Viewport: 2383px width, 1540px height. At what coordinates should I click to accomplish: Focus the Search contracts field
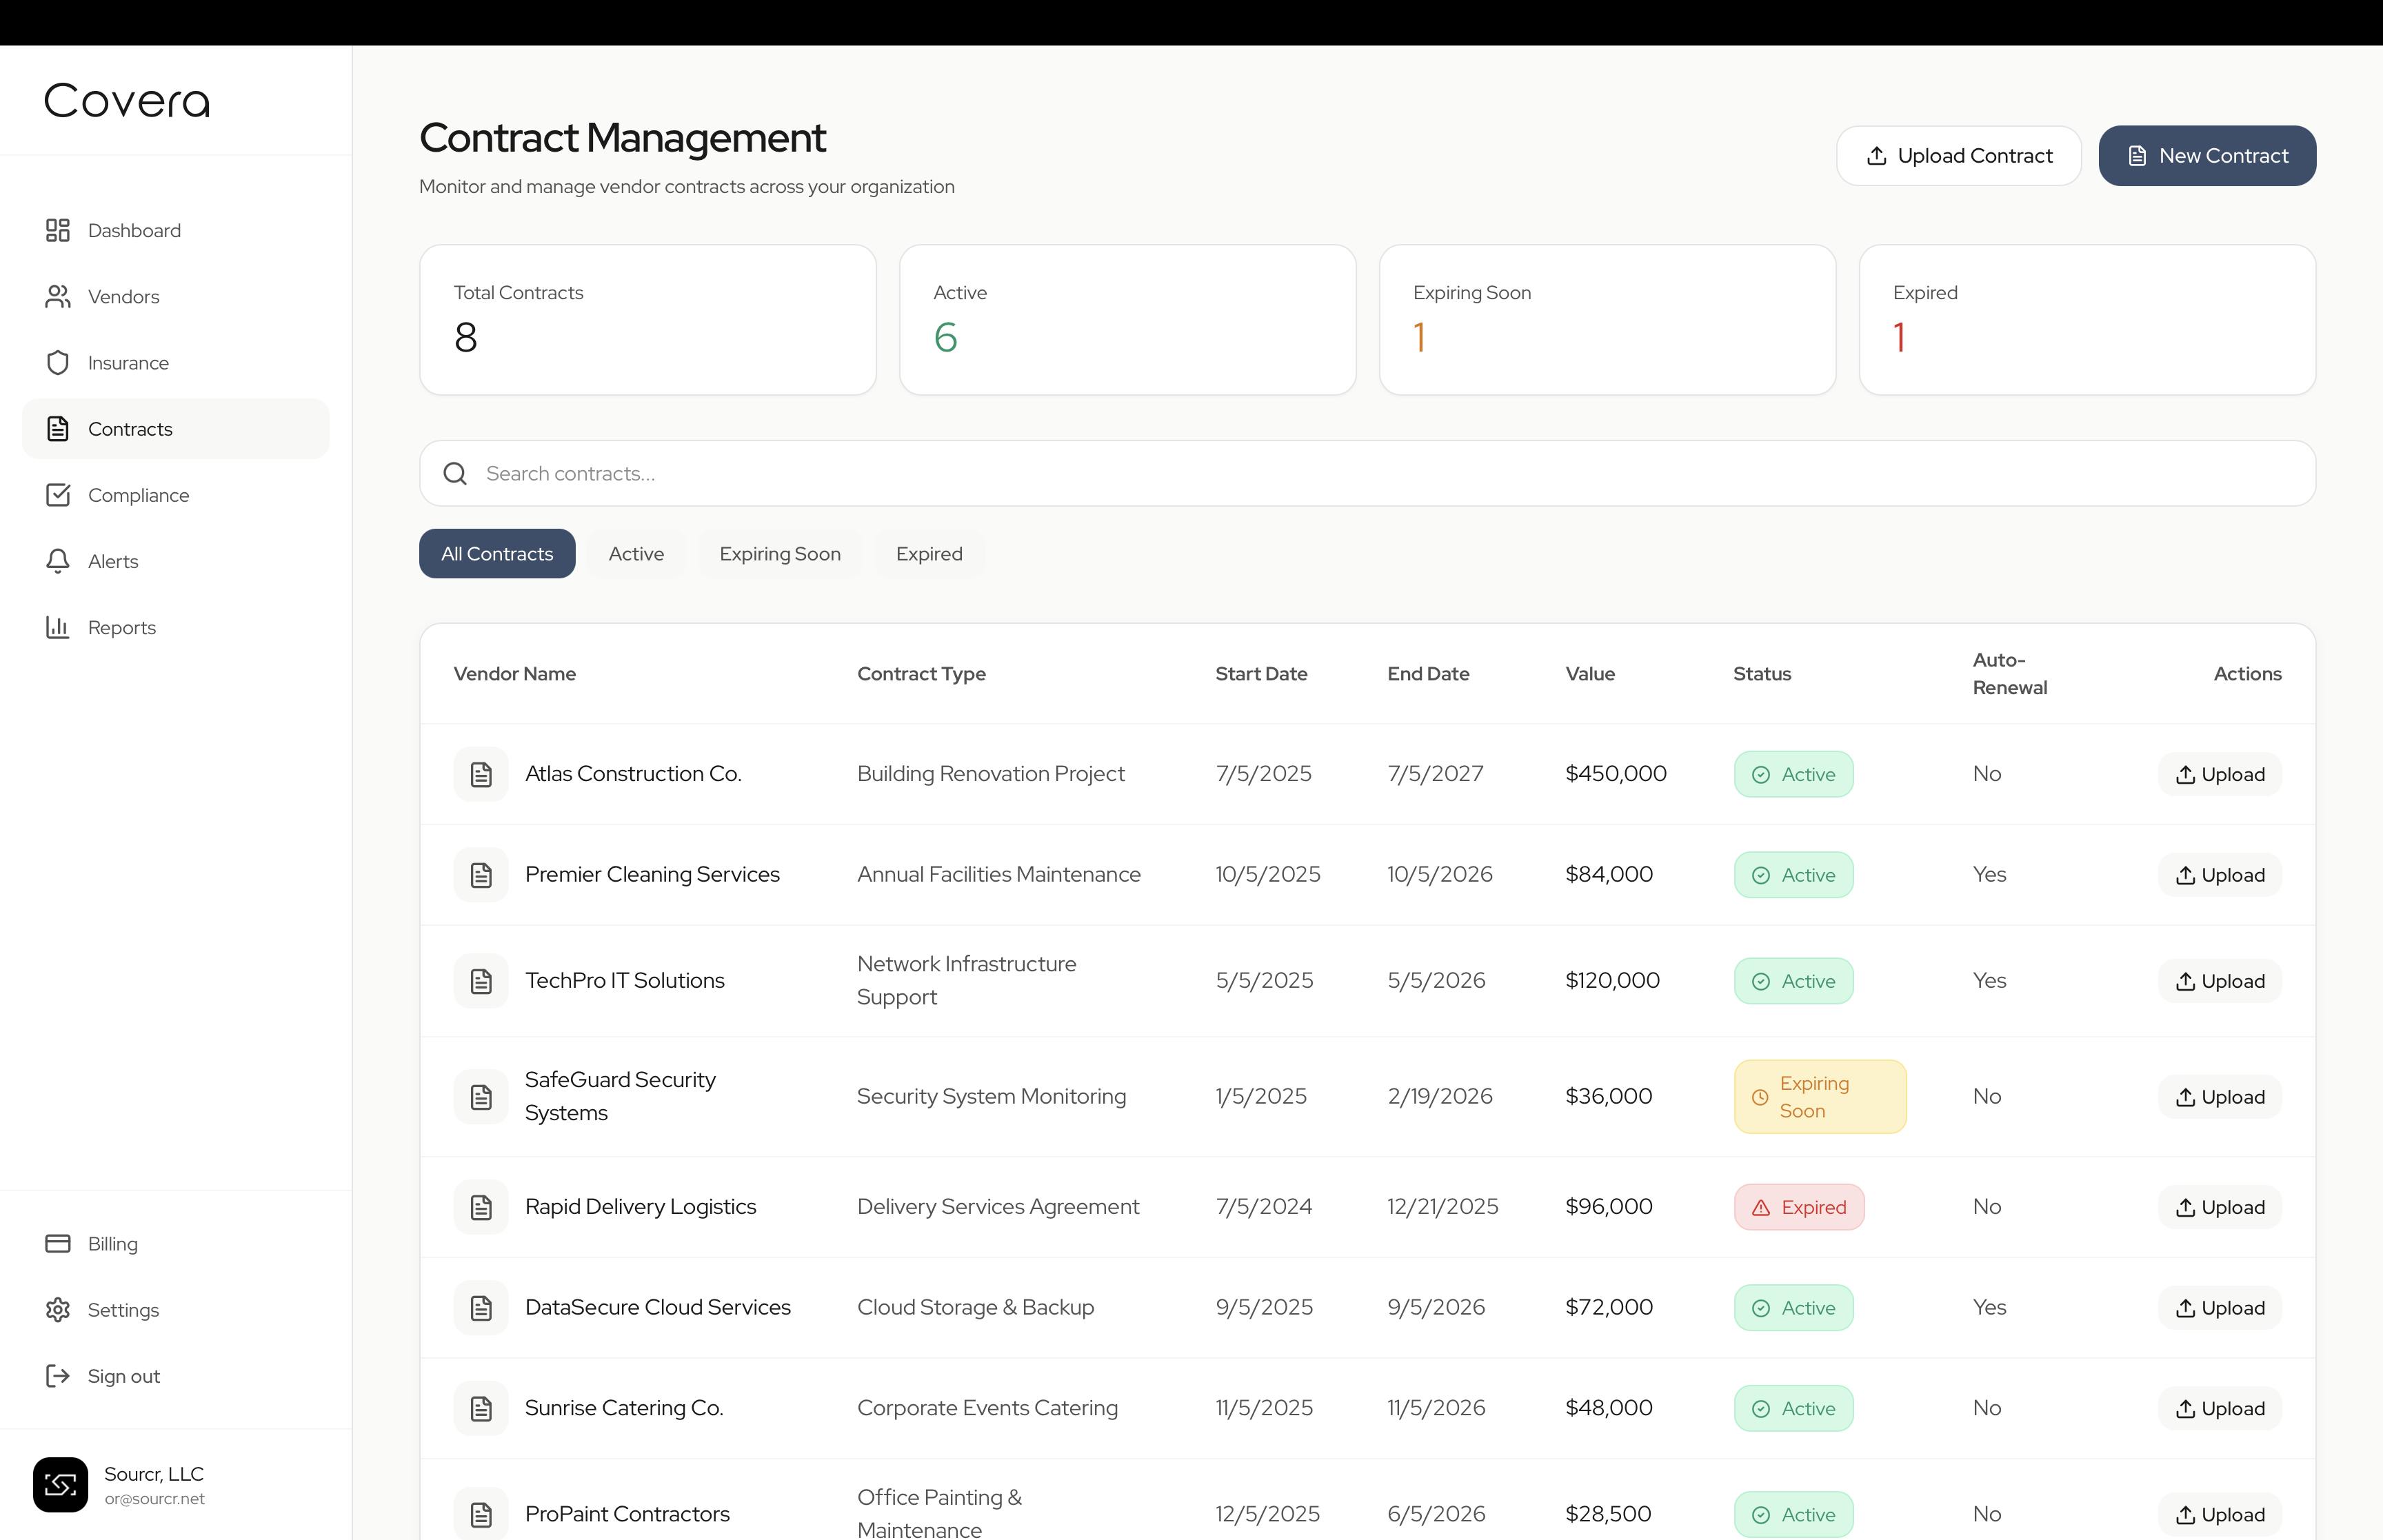point(1367,474)
